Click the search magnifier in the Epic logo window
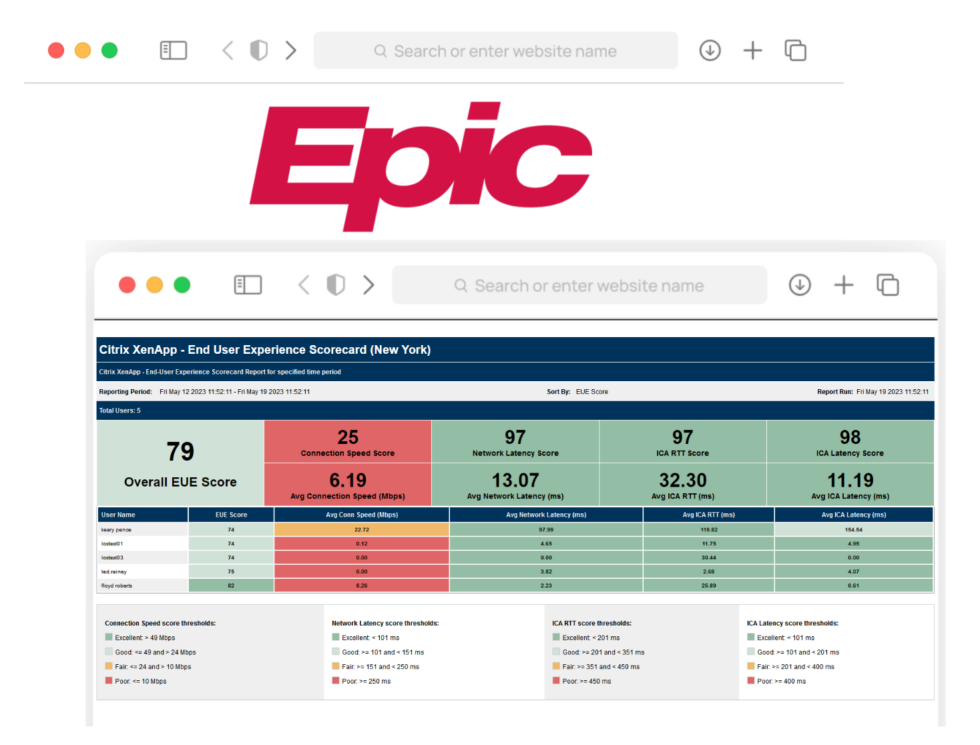The image size is (980, 745). 380,51
